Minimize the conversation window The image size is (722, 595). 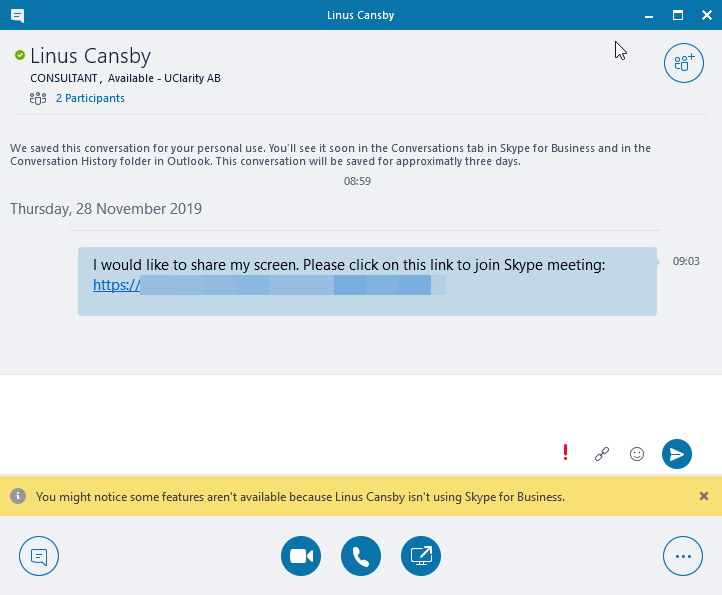tap(649, 16)
